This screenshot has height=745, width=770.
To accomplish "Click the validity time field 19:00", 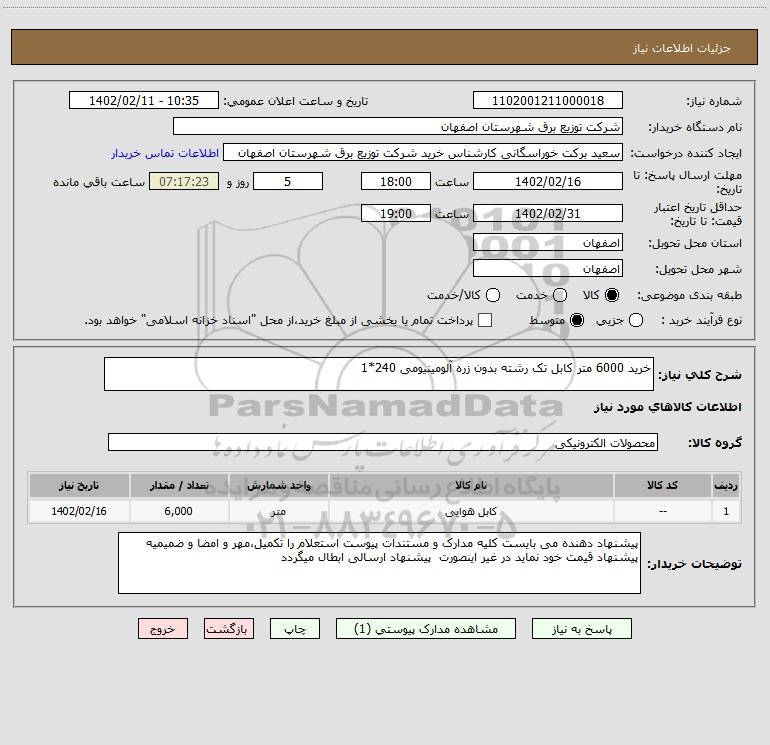I will pyautogui.click(x=396, y=214).
